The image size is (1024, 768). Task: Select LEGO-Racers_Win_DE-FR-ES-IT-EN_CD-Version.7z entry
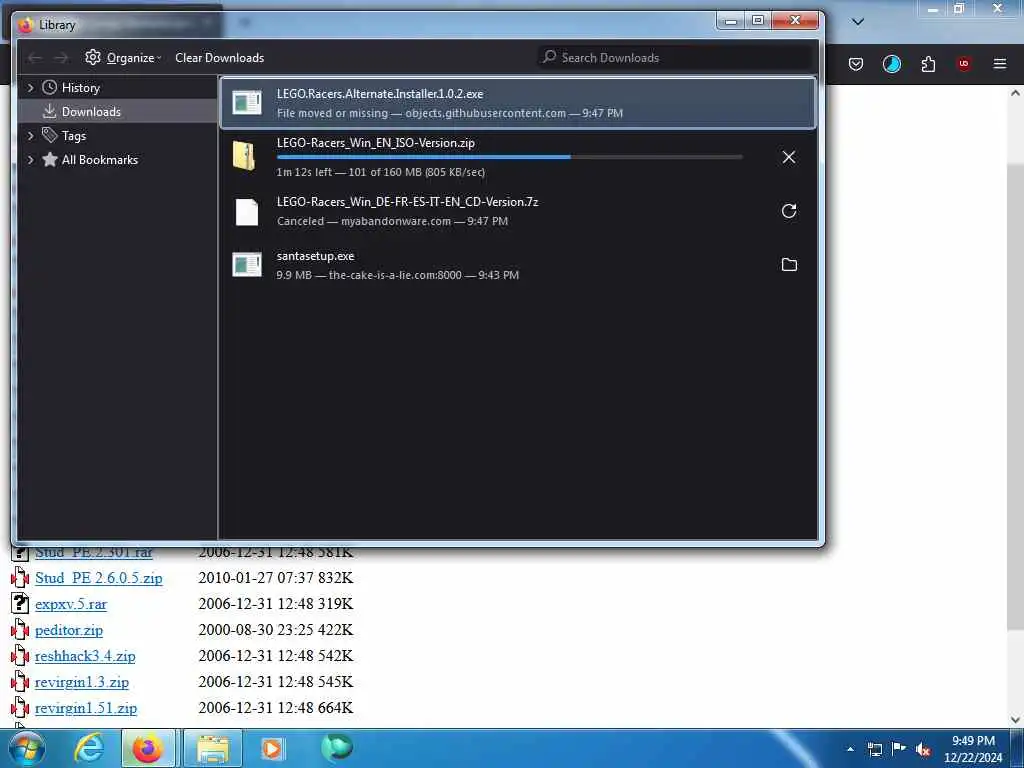(518, 211)
